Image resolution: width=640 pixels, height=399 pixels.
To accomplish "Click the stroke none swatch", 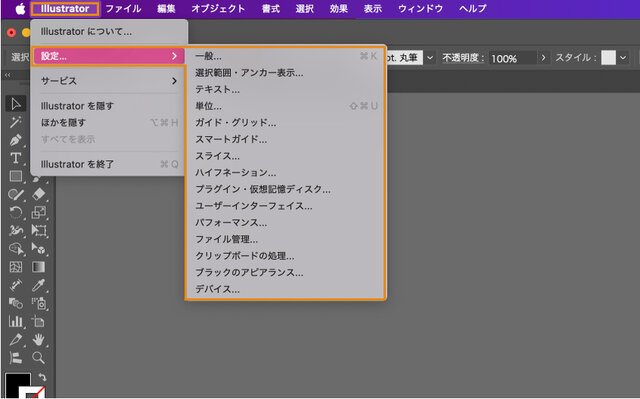I will point(33,393).
